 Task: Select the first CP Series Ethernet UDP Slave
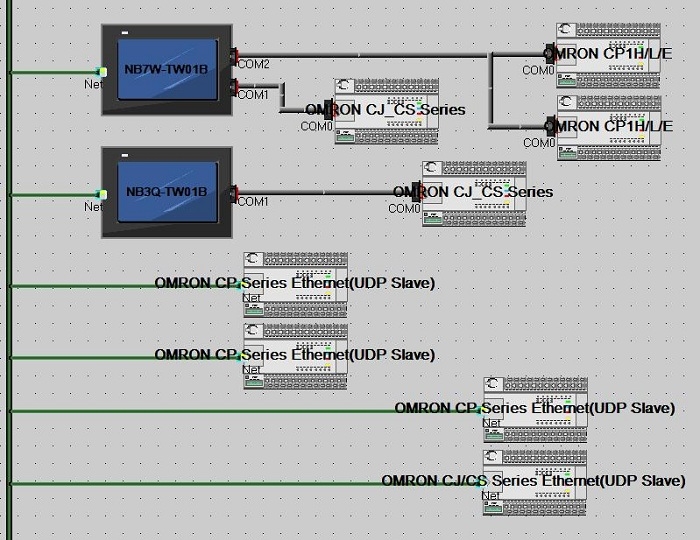coord(296,285)
